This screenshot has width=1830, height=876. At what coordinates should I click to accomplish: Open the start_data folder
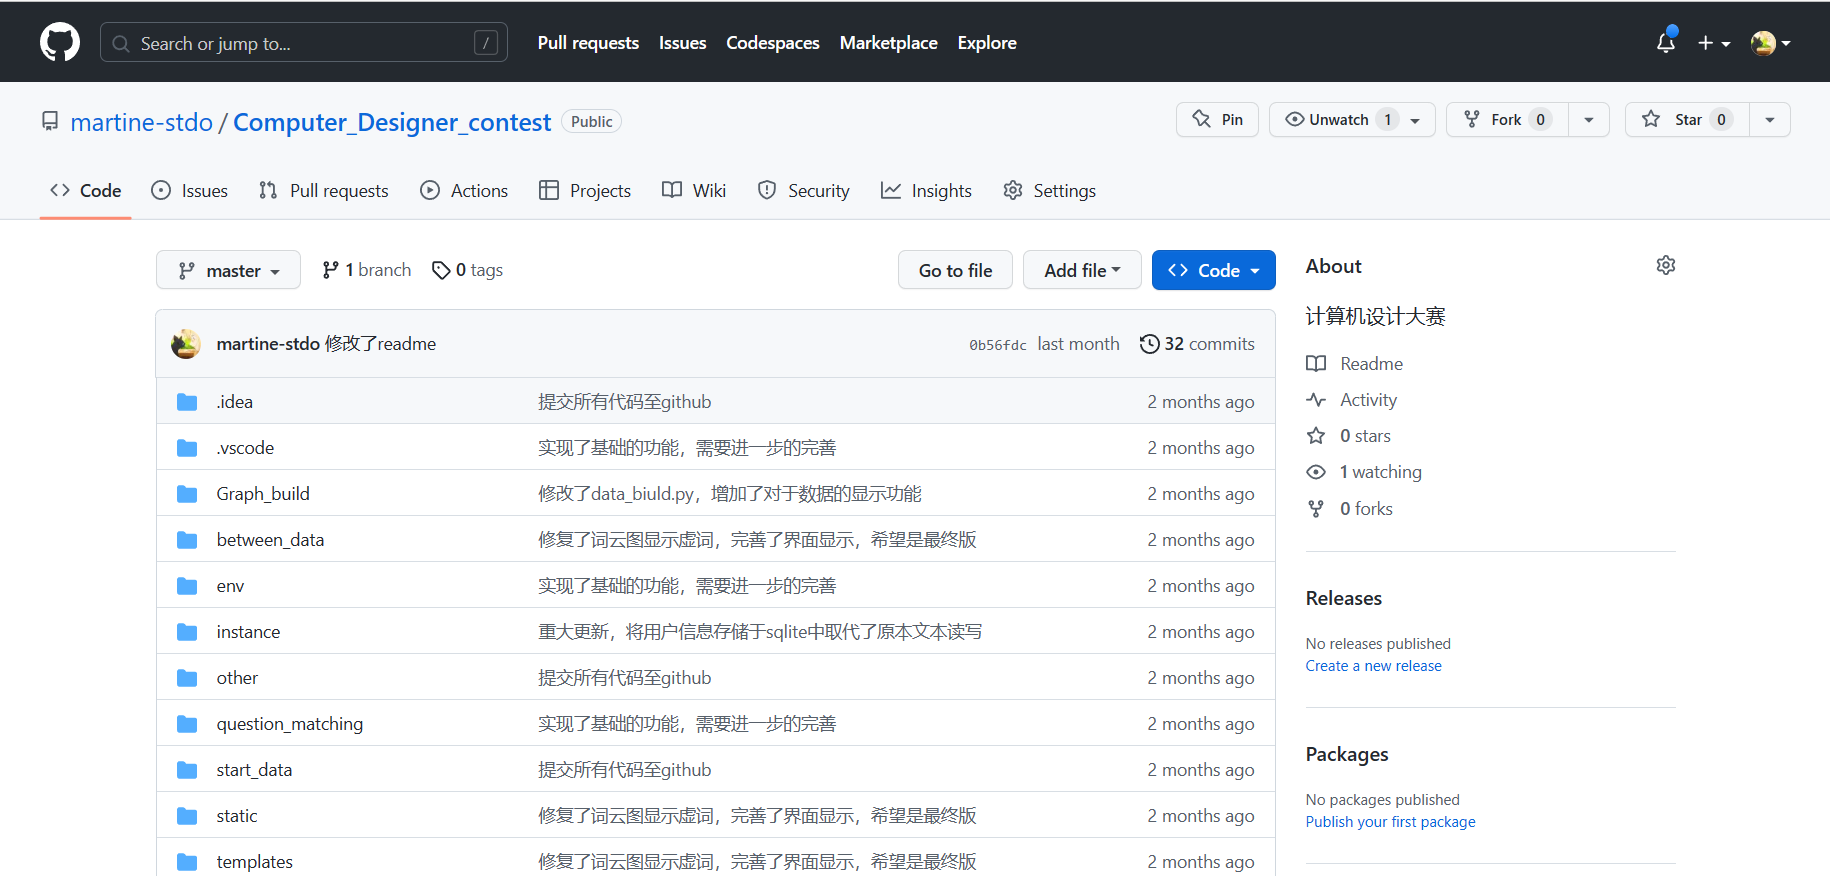pos(254,770)
